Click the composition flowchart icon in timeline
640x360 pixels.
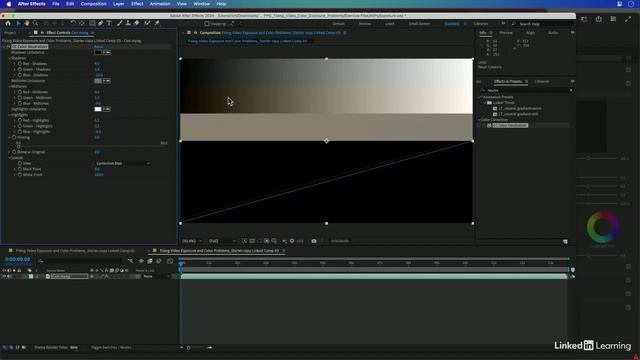130,261
